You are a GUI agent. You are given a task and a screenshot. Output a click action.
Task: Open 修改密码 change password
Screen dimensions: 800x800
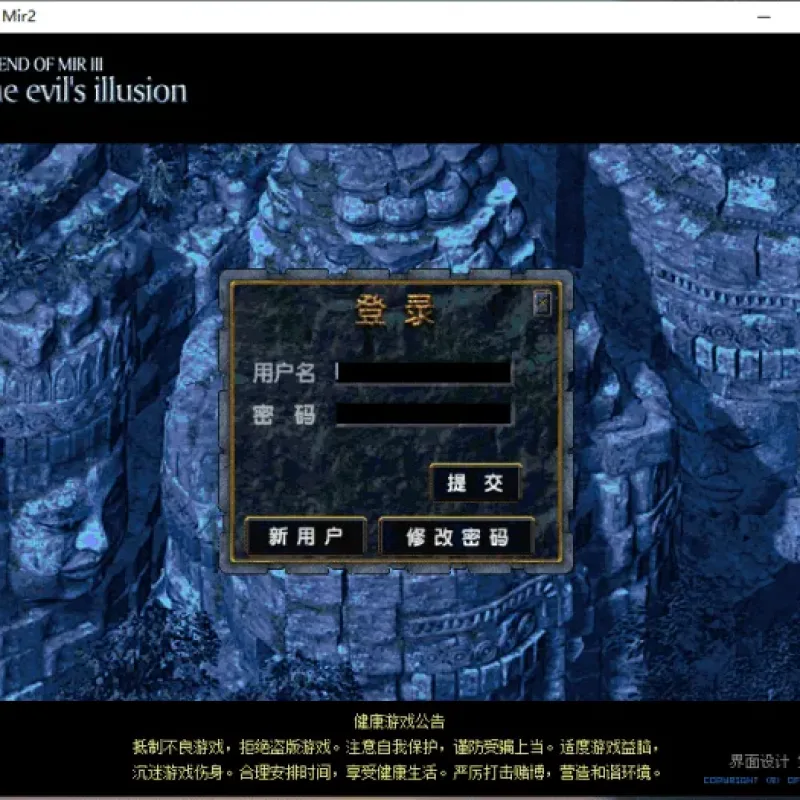coord(457,537)
